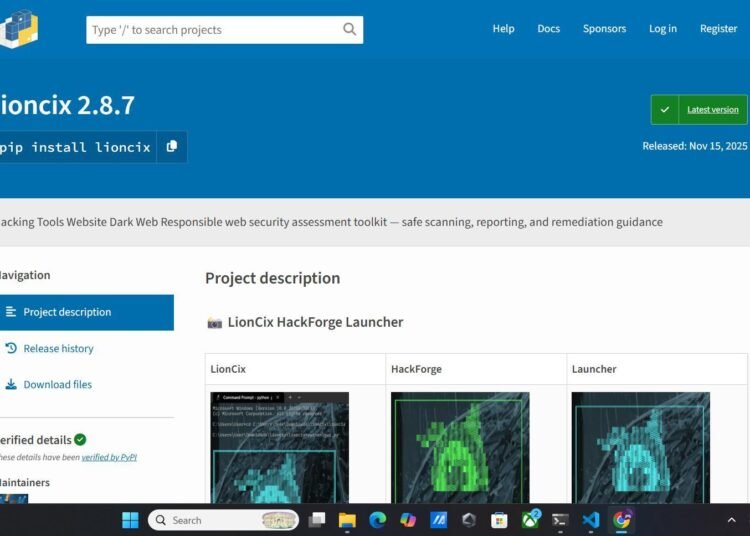Click the Register link

(x=718, y=29)
